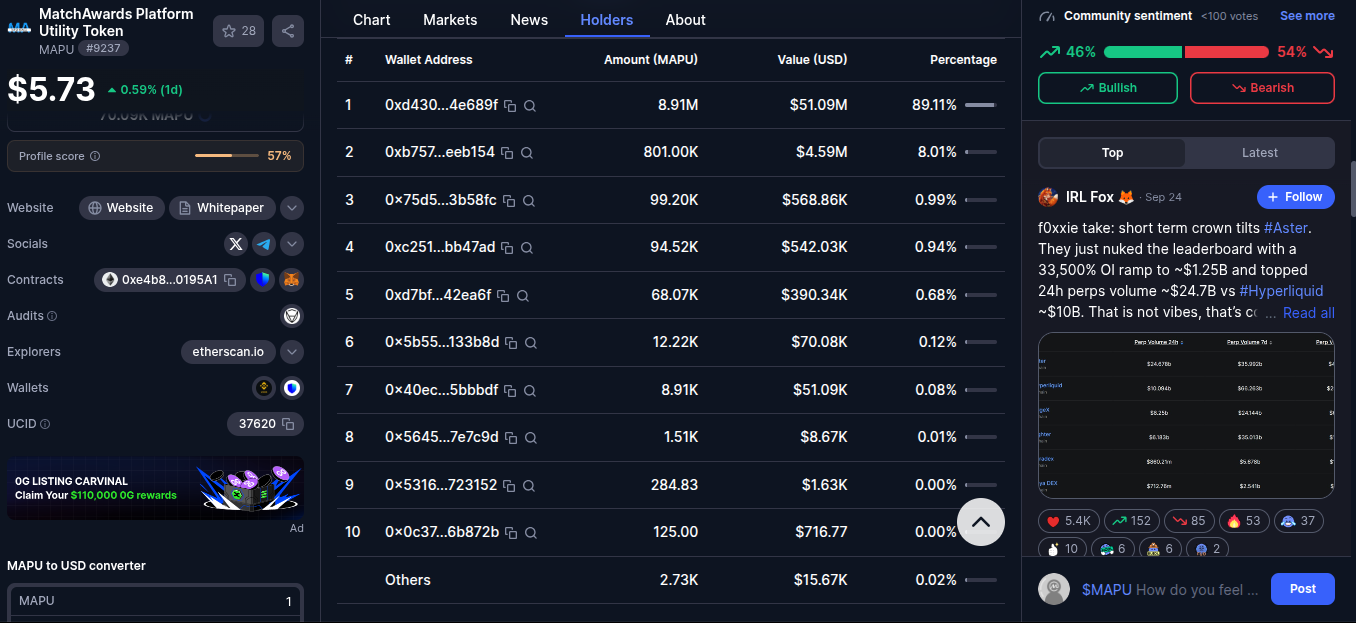The image size is (1356, 623).
Task: Switch the feed to Latest posts
Action: (x=1259, y=153)
